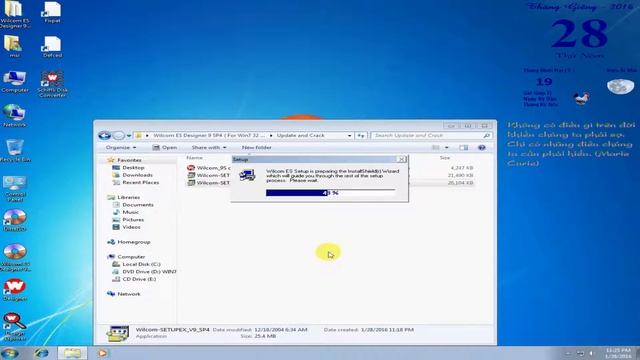Click the Explorer forward navigation arrow

pyautogui.click(x=118, y=136)
